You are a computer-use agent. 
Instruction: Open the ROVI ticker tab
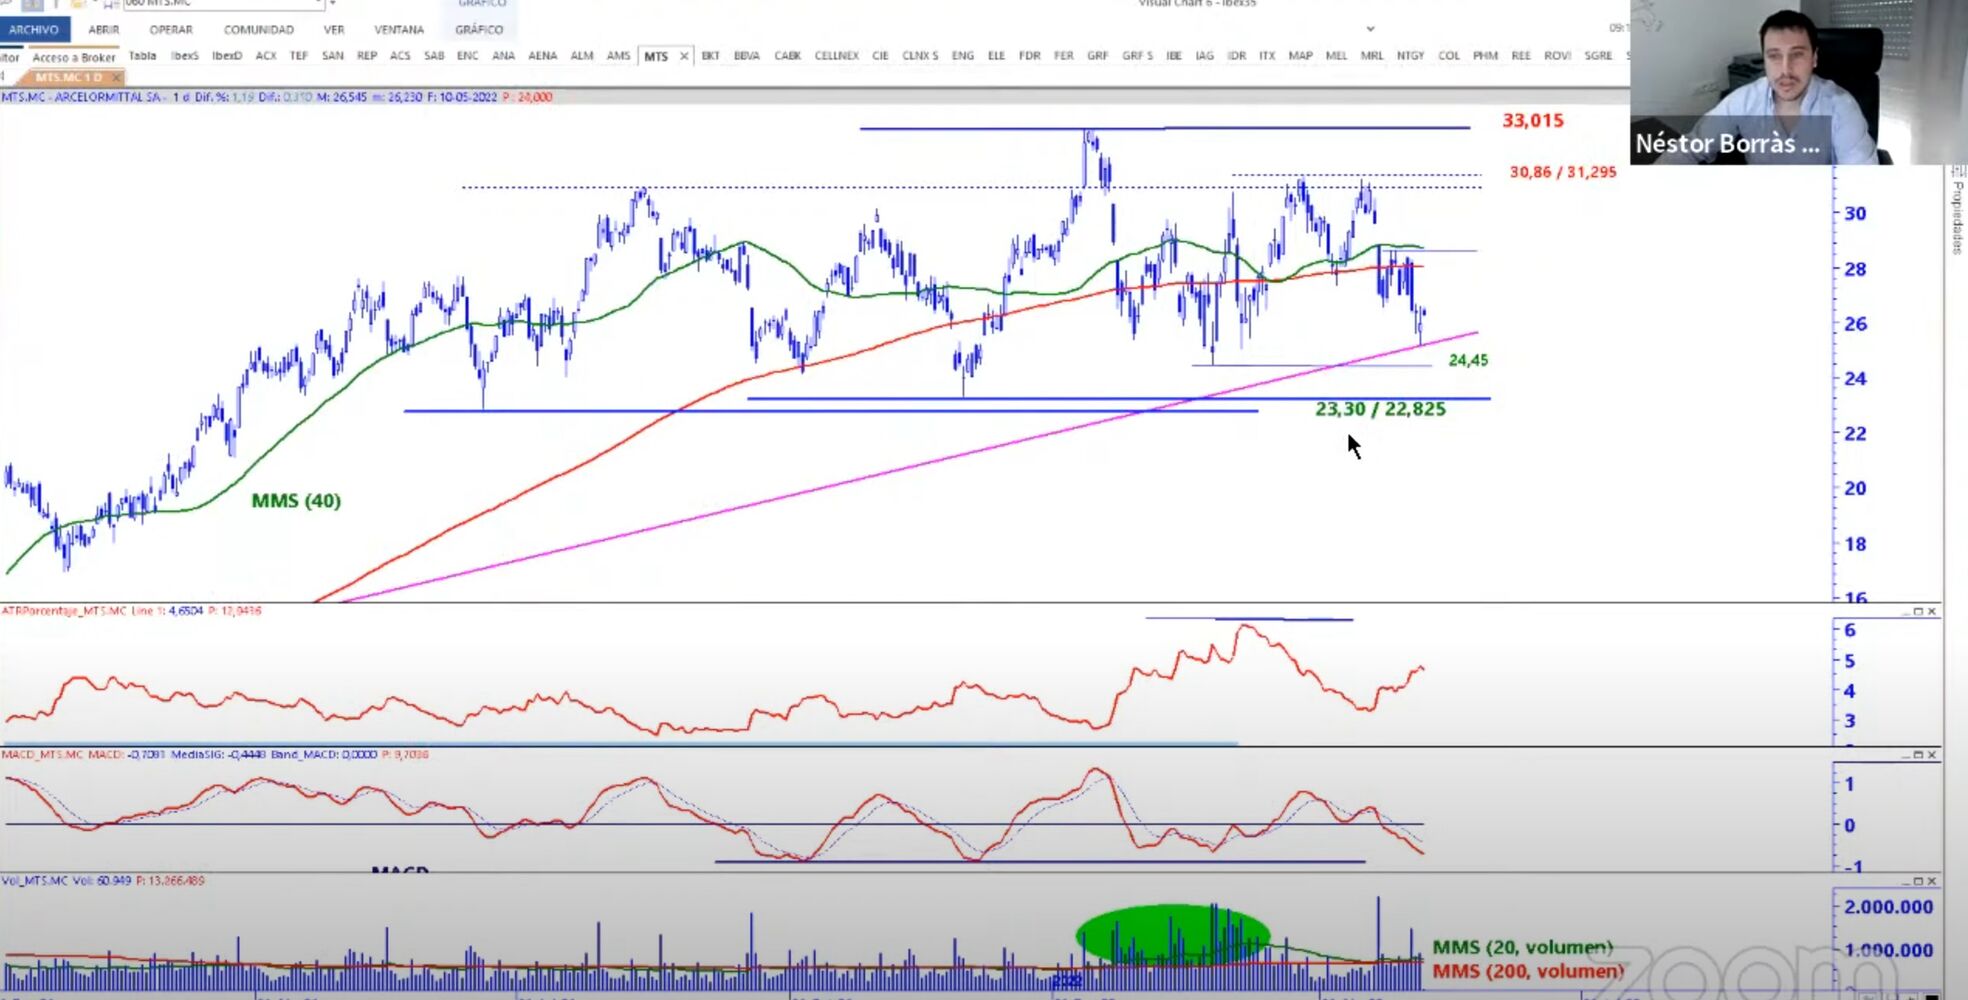click(1557, 56)
